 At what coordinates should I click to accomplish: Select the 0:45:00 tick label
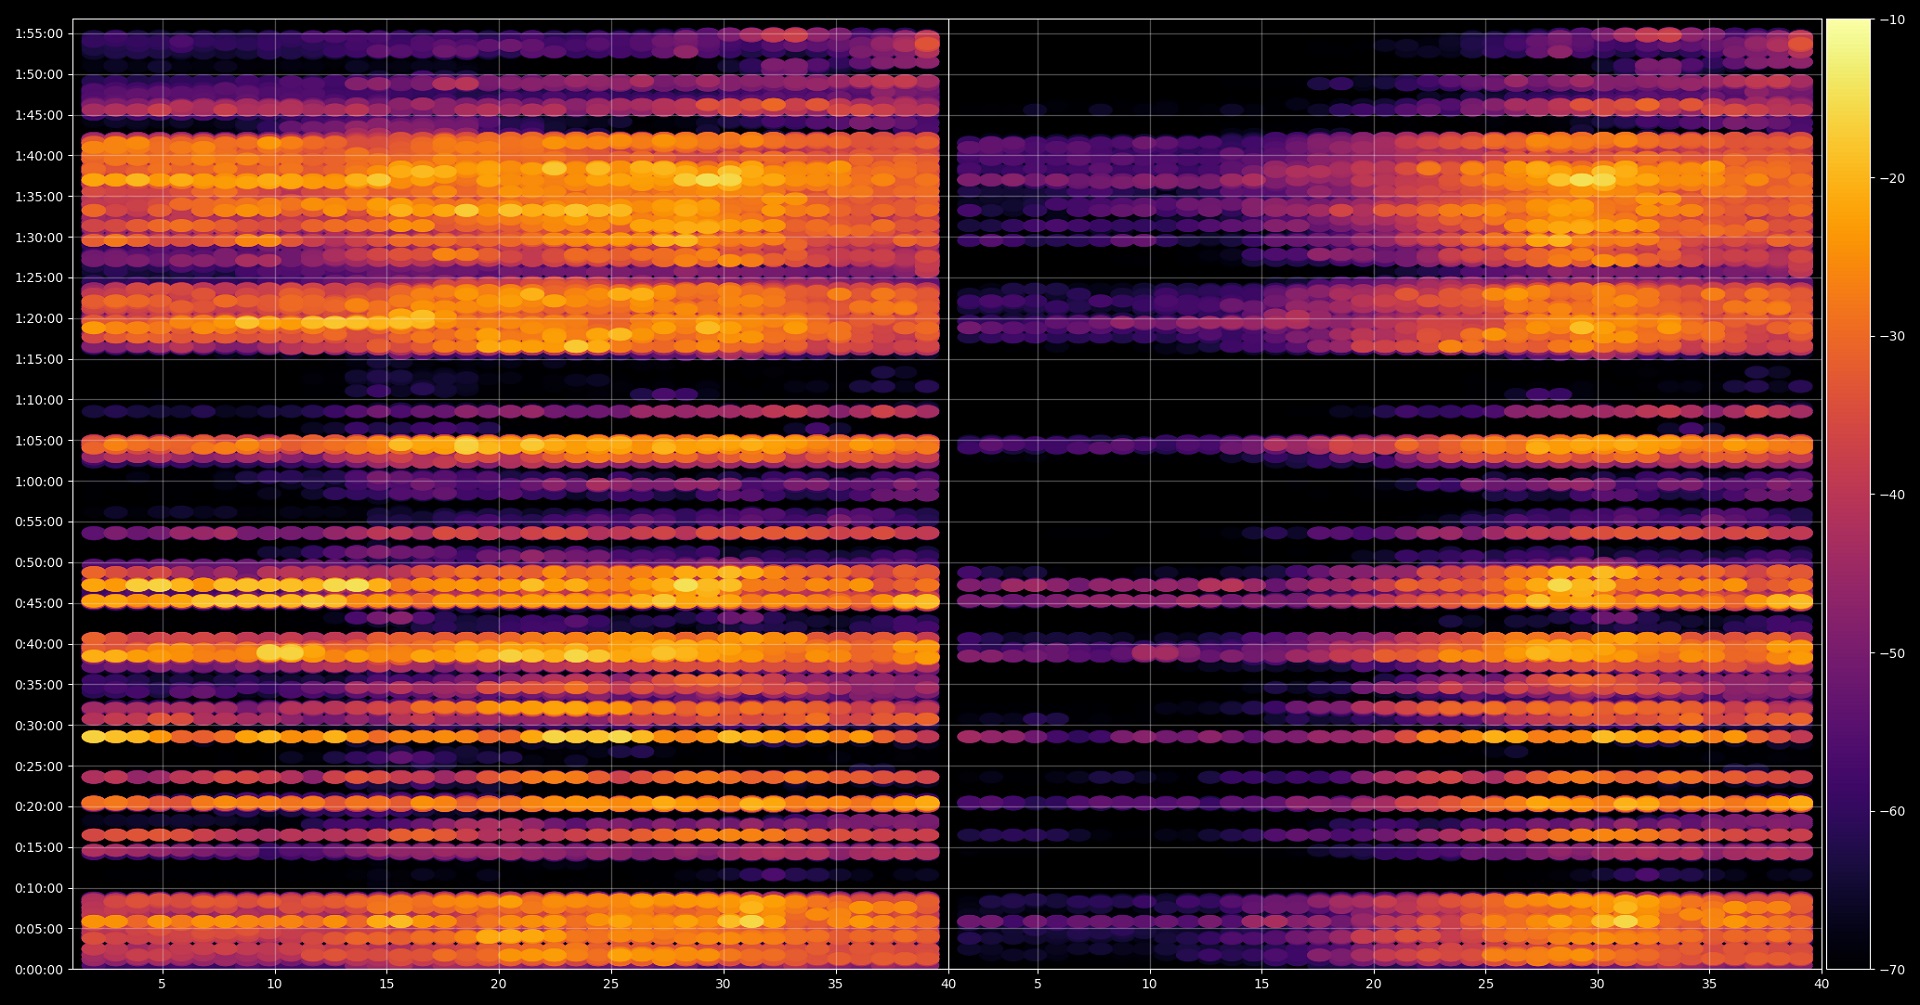pos(39,604)
